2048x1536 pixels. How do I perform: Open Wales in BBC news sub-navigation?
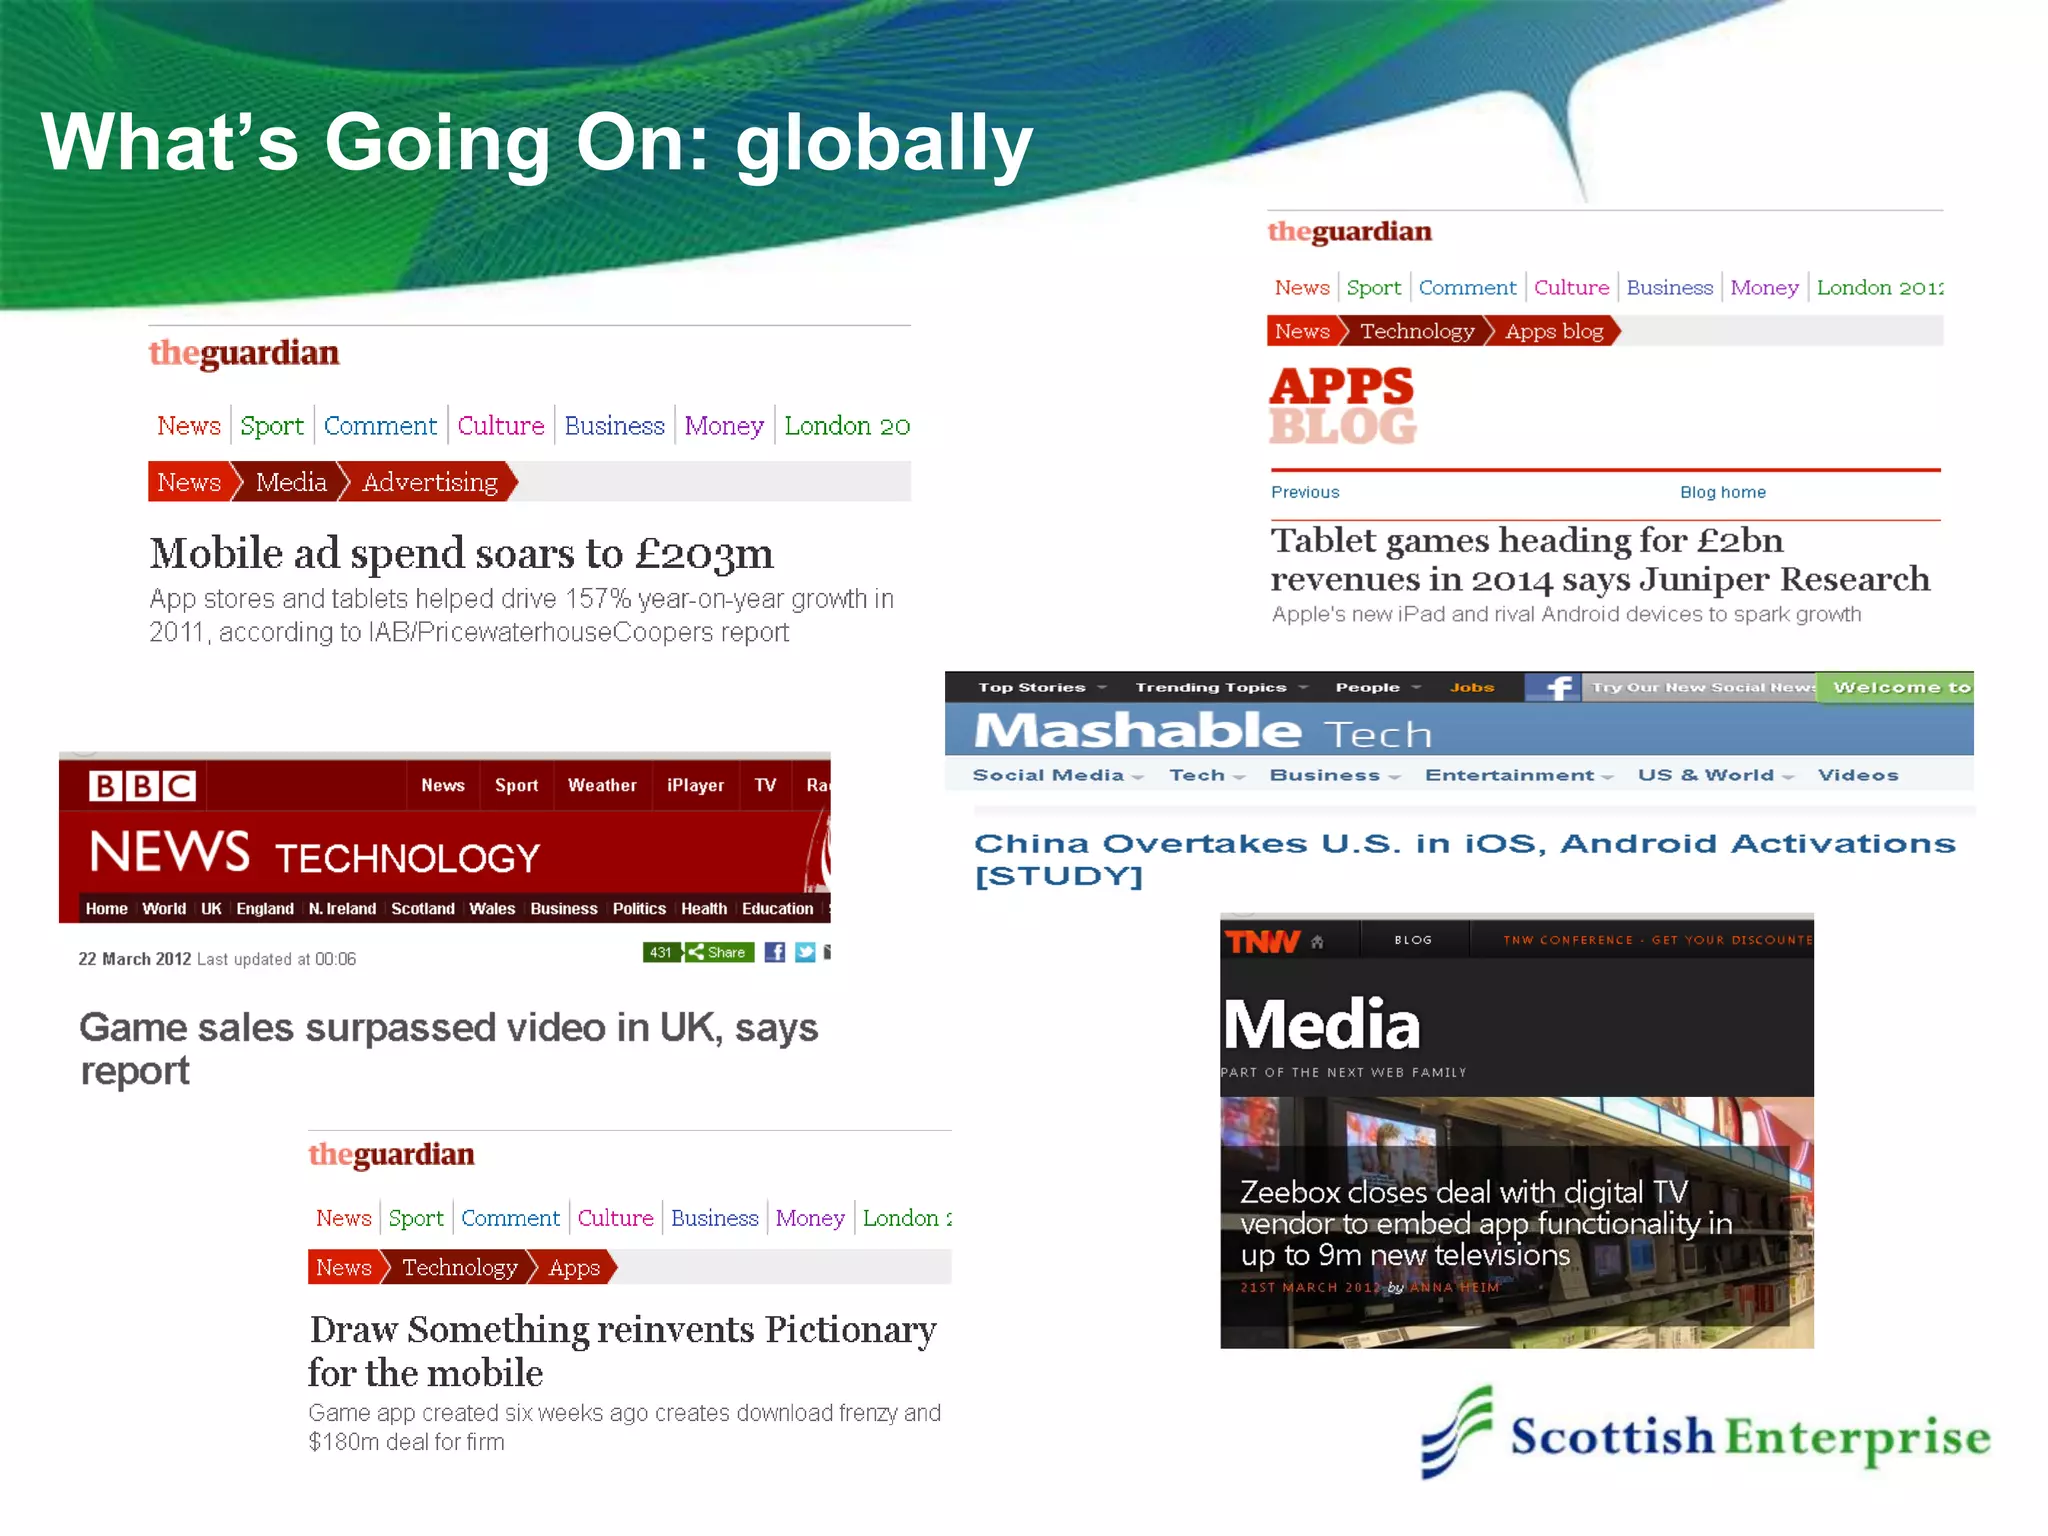(x=492, y=908)
